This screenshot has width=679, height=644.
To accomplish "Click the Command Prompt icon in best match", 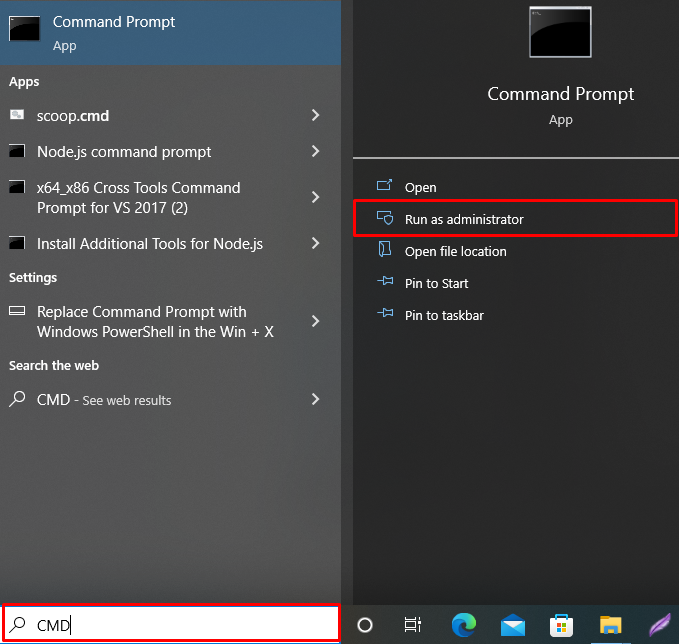I will 24,29.
